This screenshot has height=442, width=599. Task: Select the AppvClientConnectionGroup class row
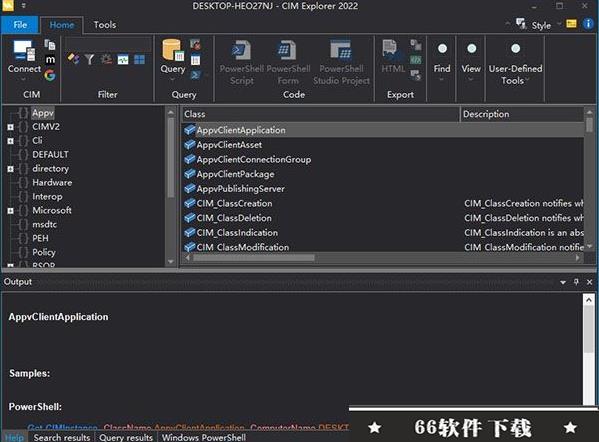(x=383, y=159)
